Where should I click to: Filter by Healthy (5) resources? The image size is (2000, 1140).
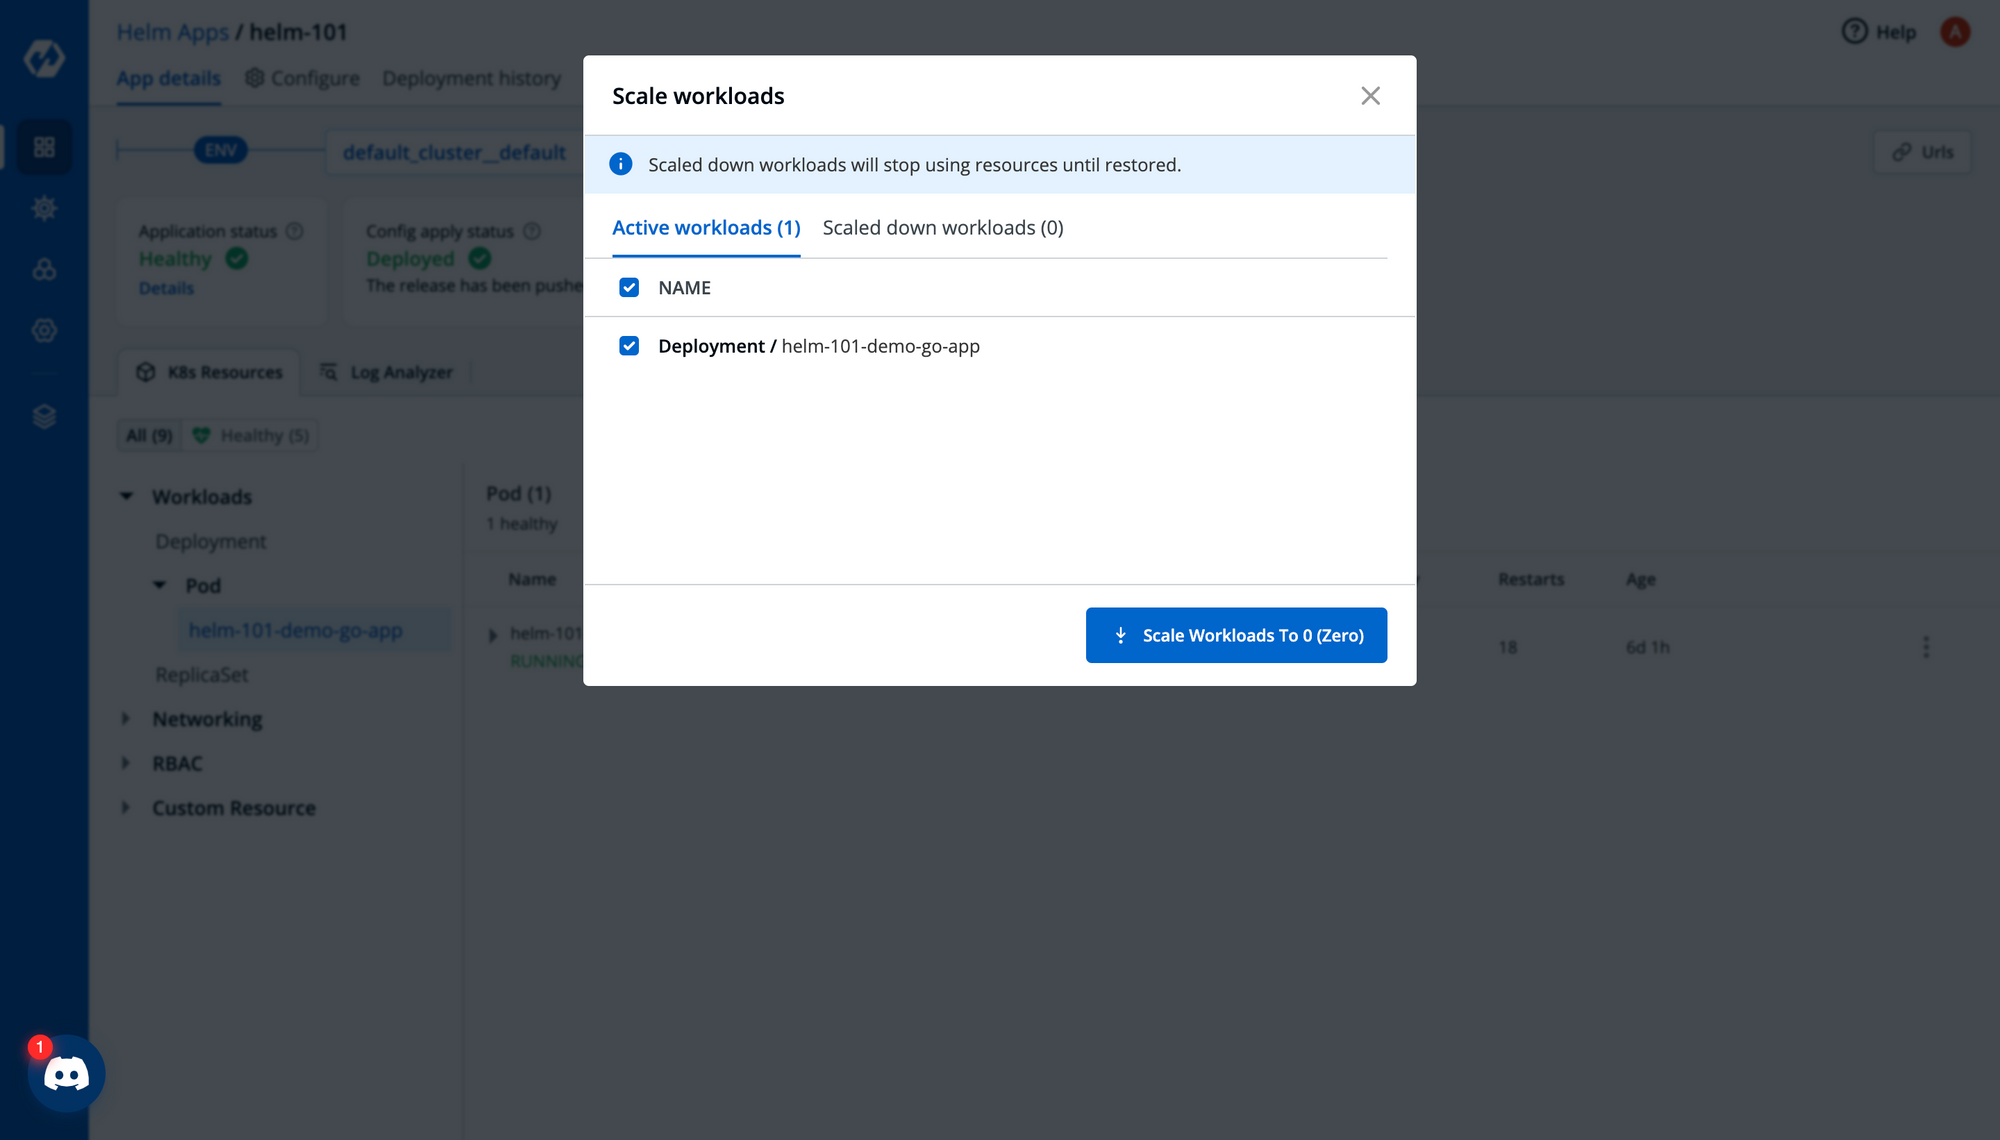(x=250, y=435)
